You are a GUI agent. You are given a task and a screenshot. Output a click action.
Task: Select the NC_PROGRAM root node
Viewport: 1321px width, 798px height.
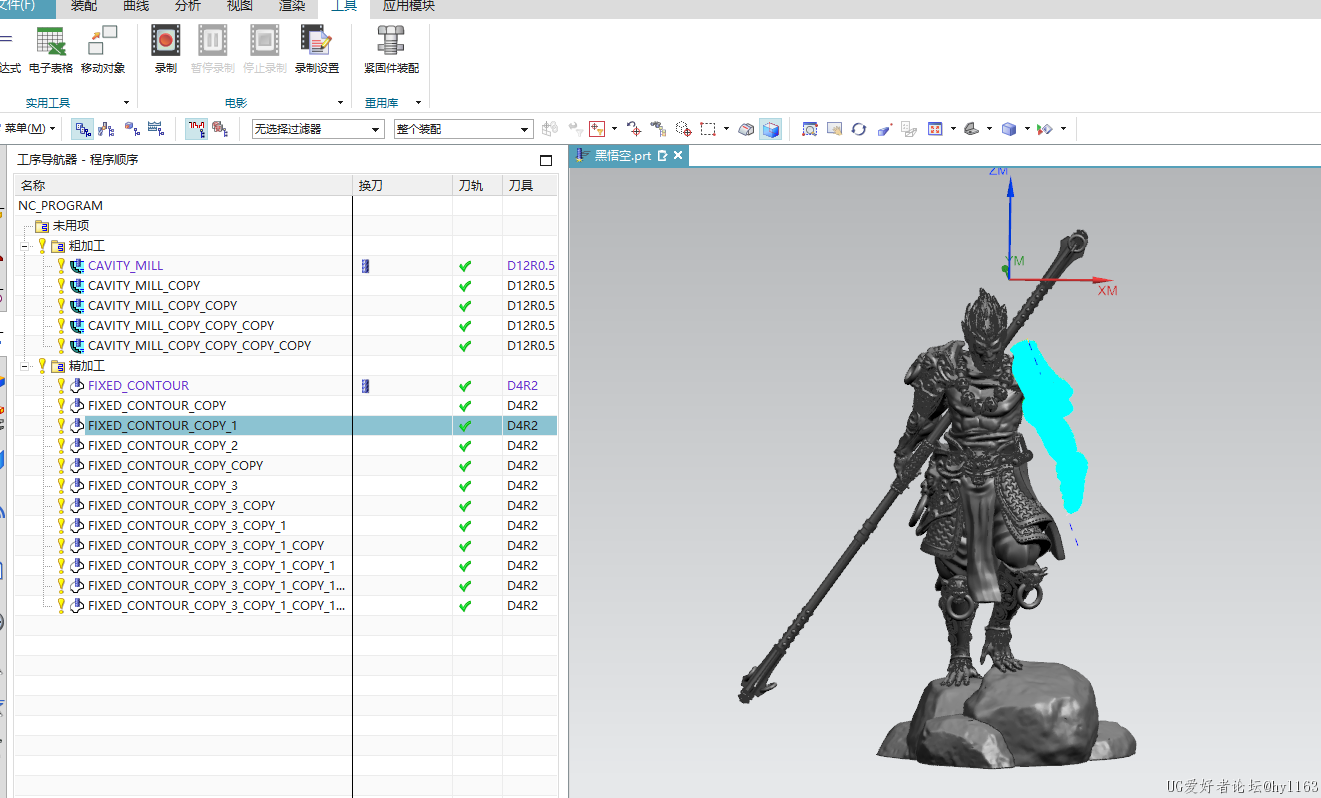[60, 206]
